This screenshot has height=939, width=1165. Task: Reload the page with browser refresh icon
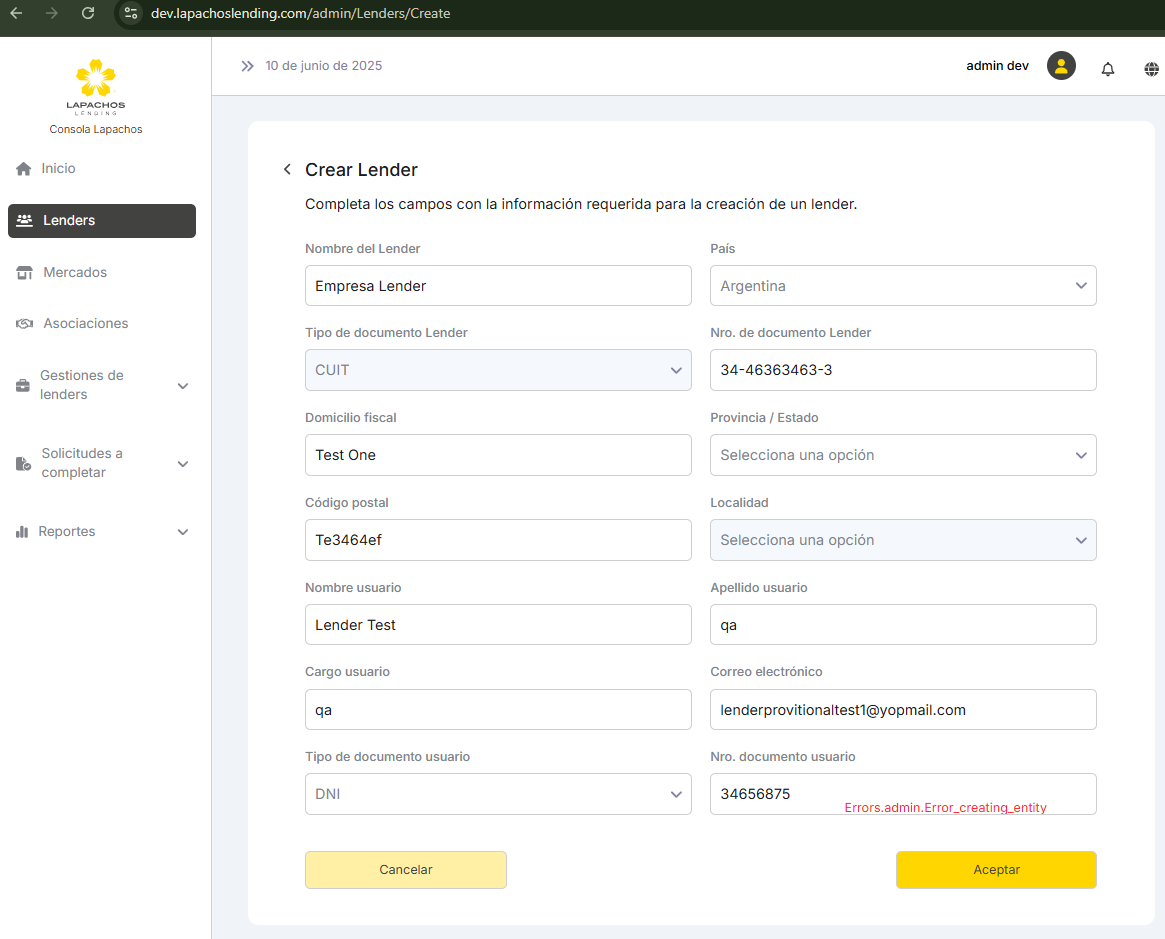click(88, 13)
